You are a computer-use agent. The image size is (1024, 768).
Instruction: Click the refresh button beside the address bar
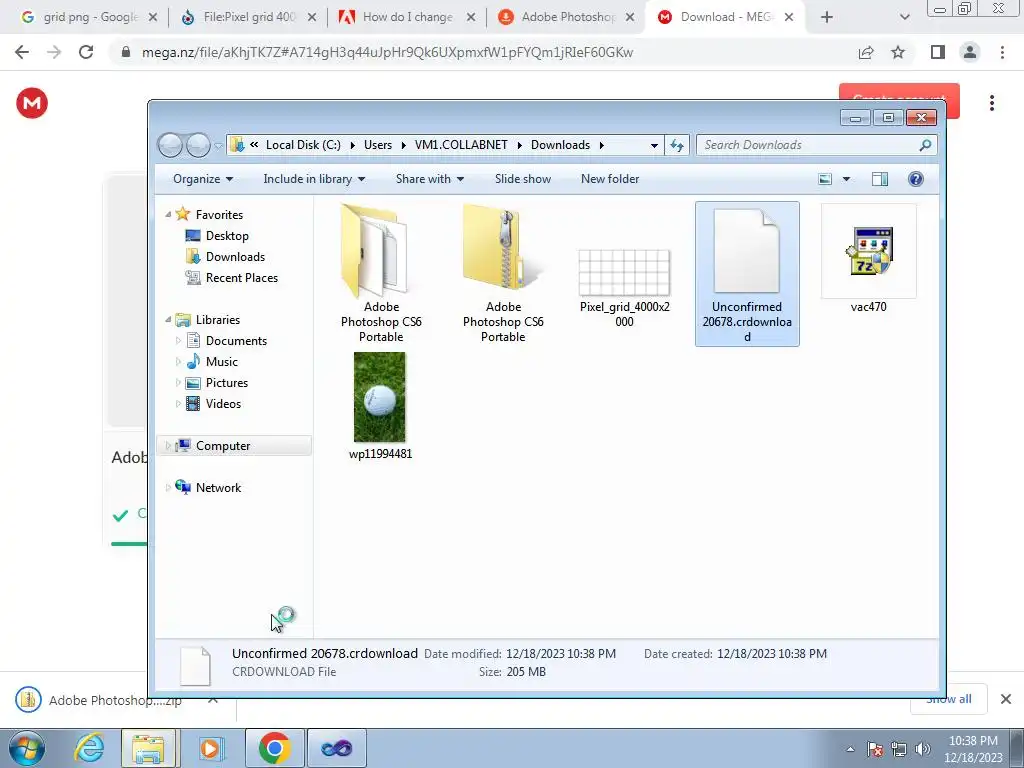(677, 145)
